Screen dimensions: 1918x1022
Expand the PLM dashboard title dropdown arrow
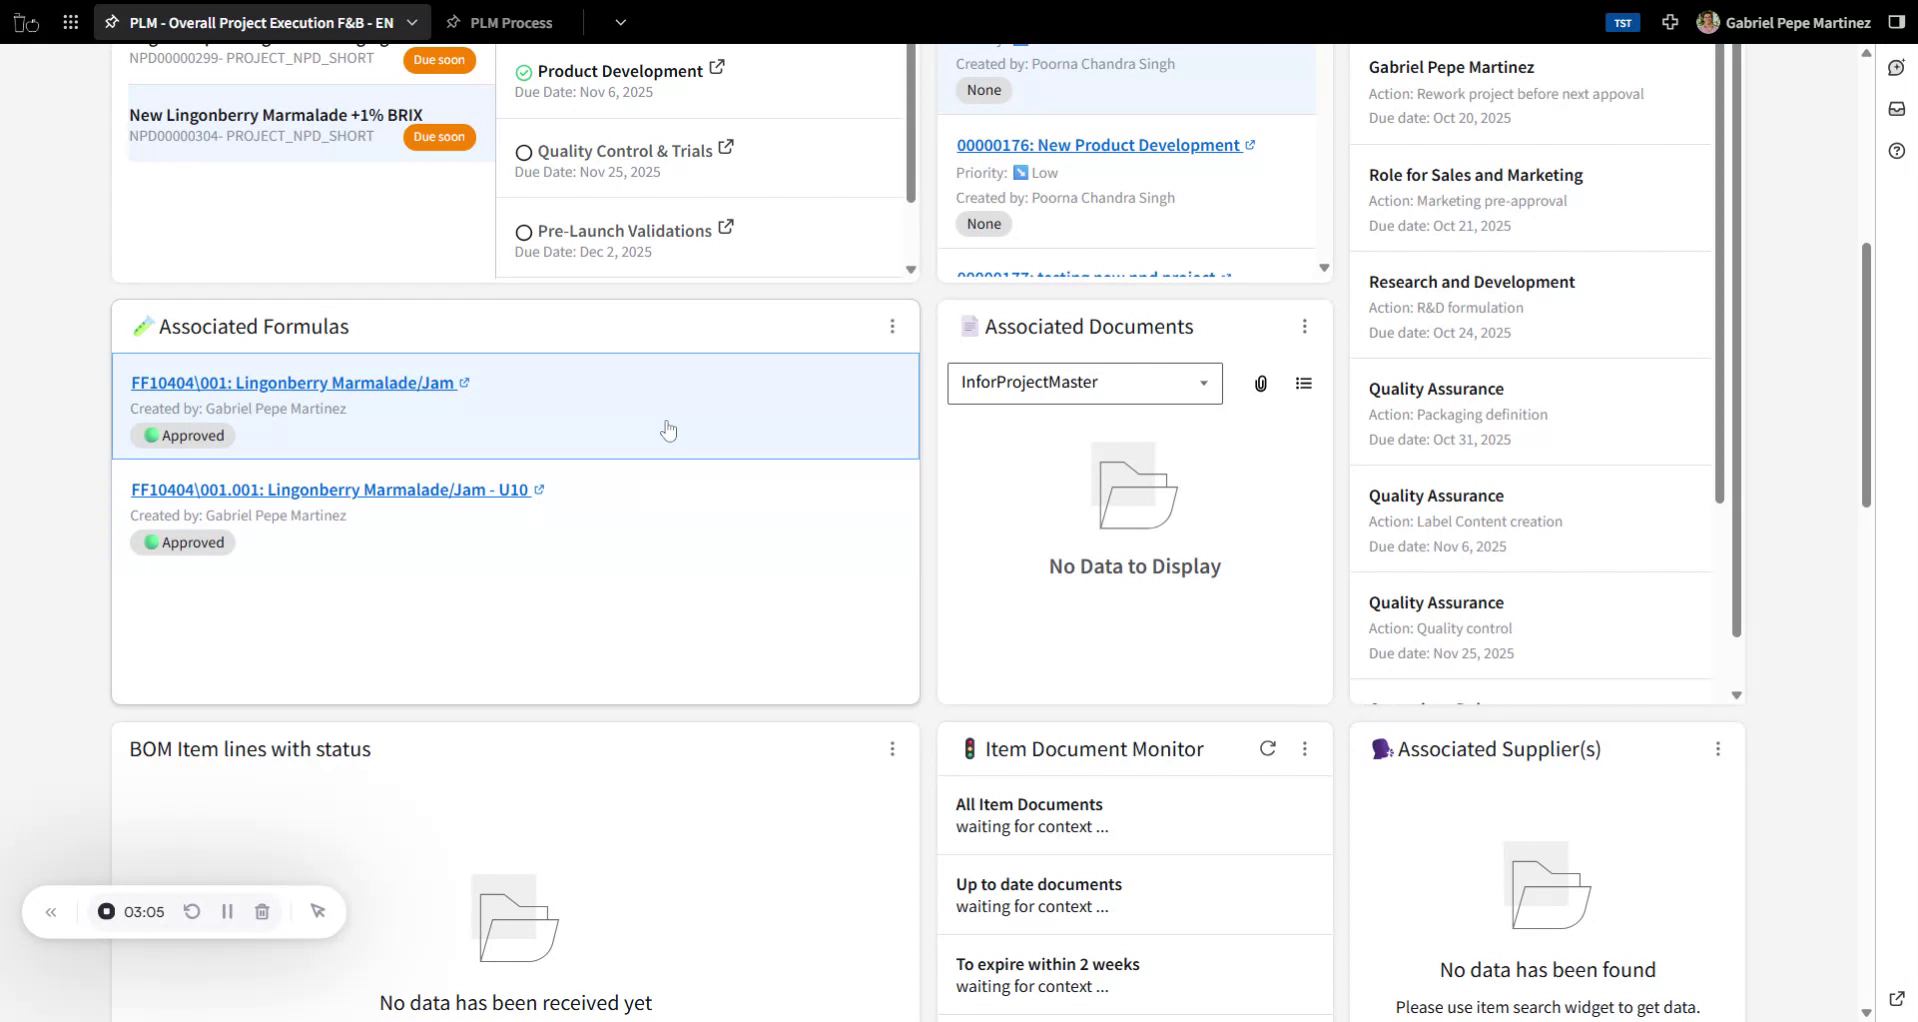coord(411,21)
